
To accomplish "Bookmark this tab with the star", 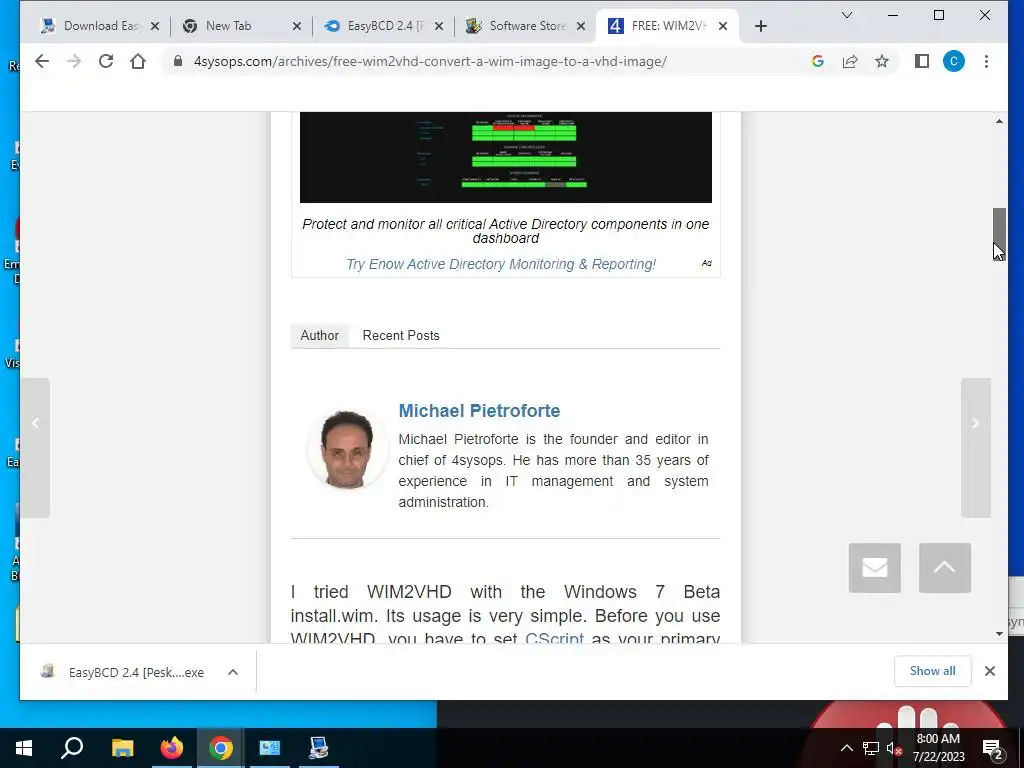I will tap(882, 61).
